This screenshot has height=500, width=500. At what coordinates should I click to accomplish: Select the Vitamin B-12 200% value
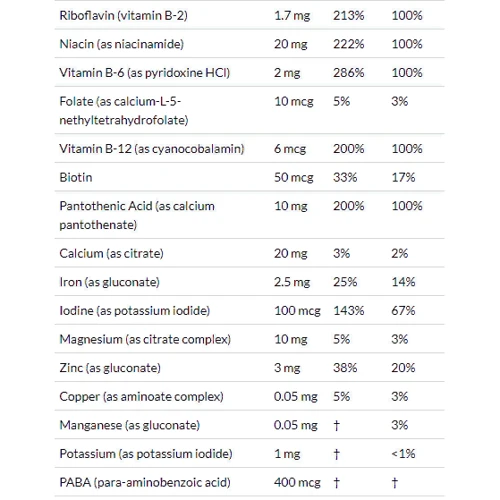click(x=348, y=149)
